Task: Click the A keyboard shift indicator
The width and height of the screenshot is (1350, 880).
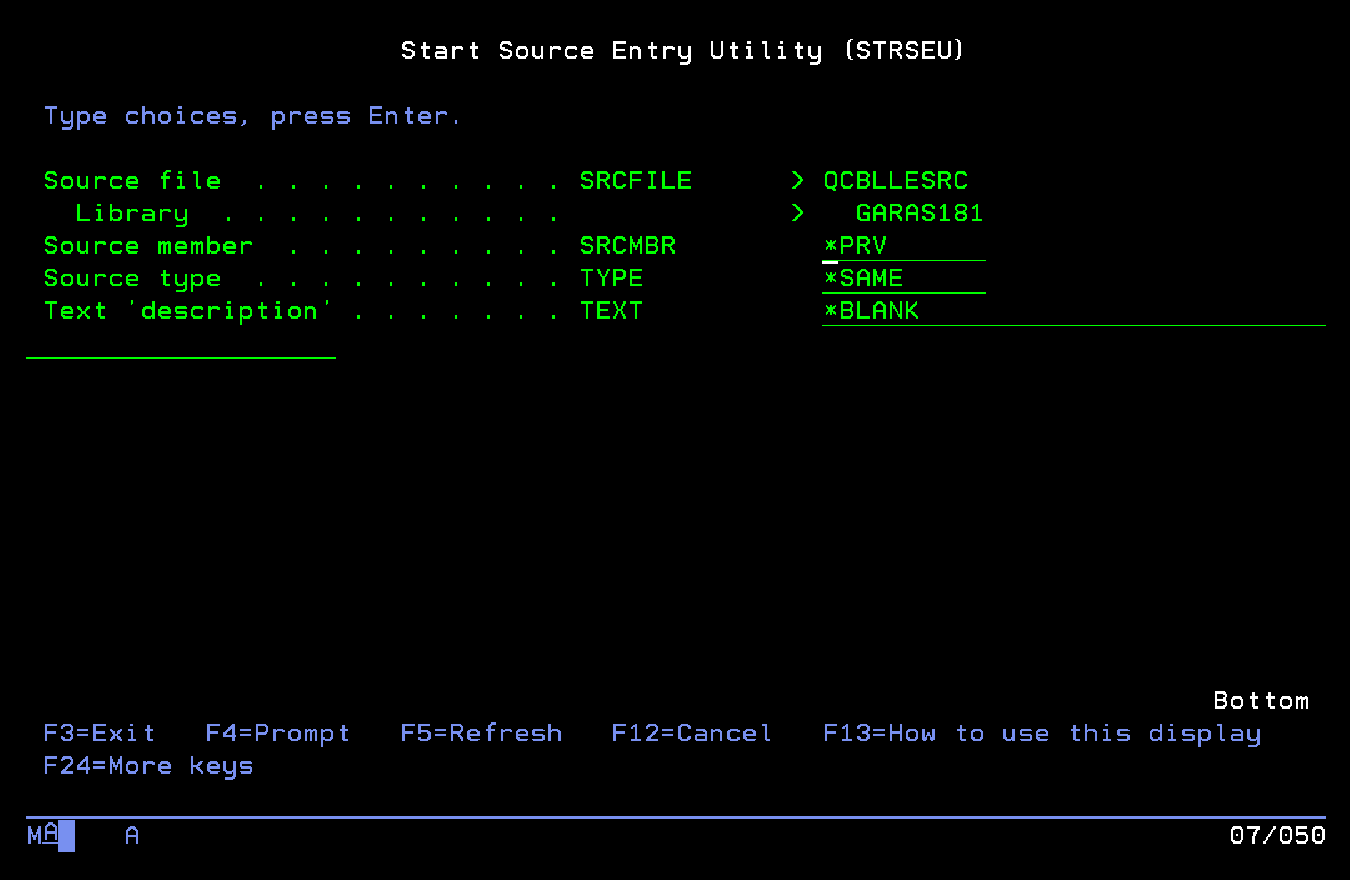Action: coord(131,836)
